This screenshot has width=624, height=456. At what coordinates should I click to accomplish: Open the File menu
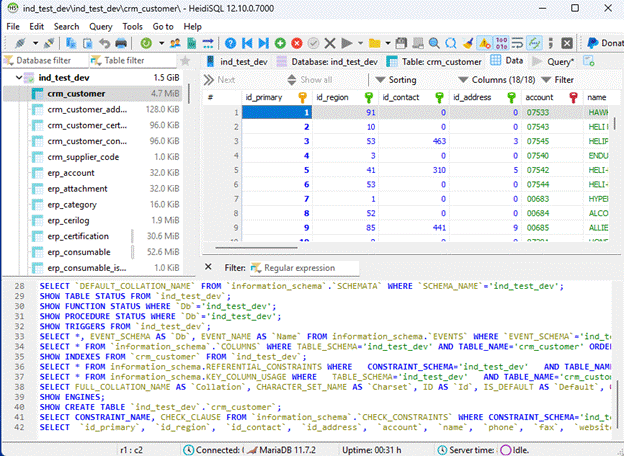click(13, 27)
